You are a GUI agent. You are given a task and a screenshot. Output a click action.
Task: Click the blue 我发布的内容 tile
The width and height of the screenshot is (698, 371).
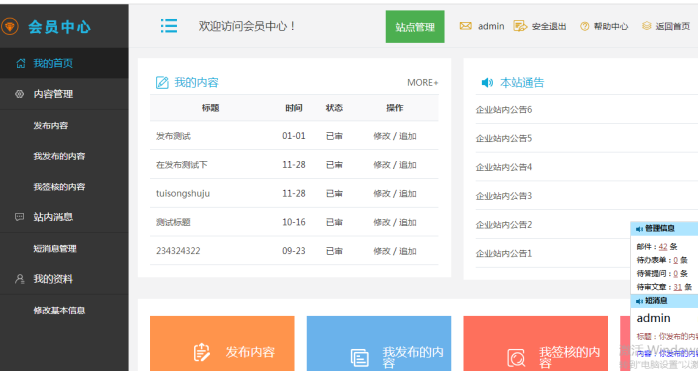(379, 343)
